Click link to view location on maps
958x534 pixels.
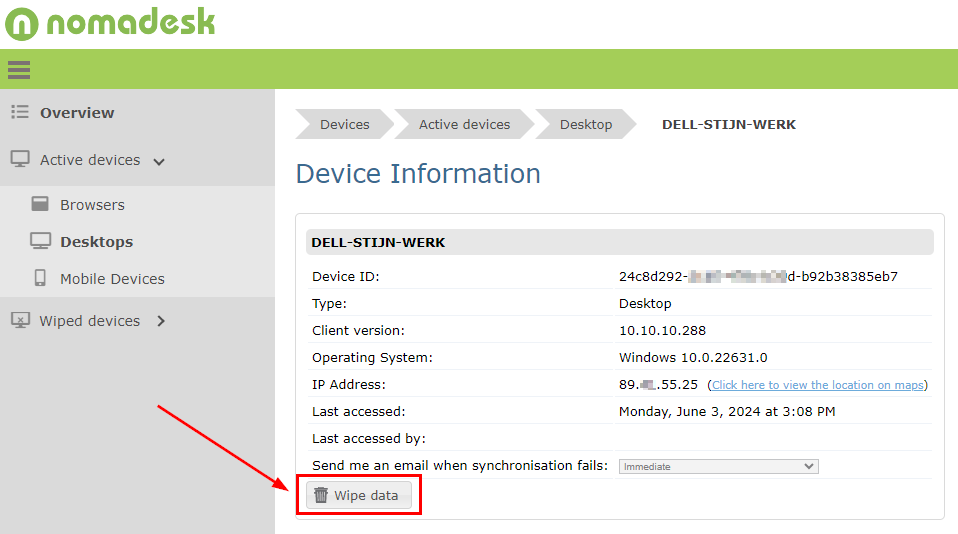pyautogui.click(x=817, y=385)
